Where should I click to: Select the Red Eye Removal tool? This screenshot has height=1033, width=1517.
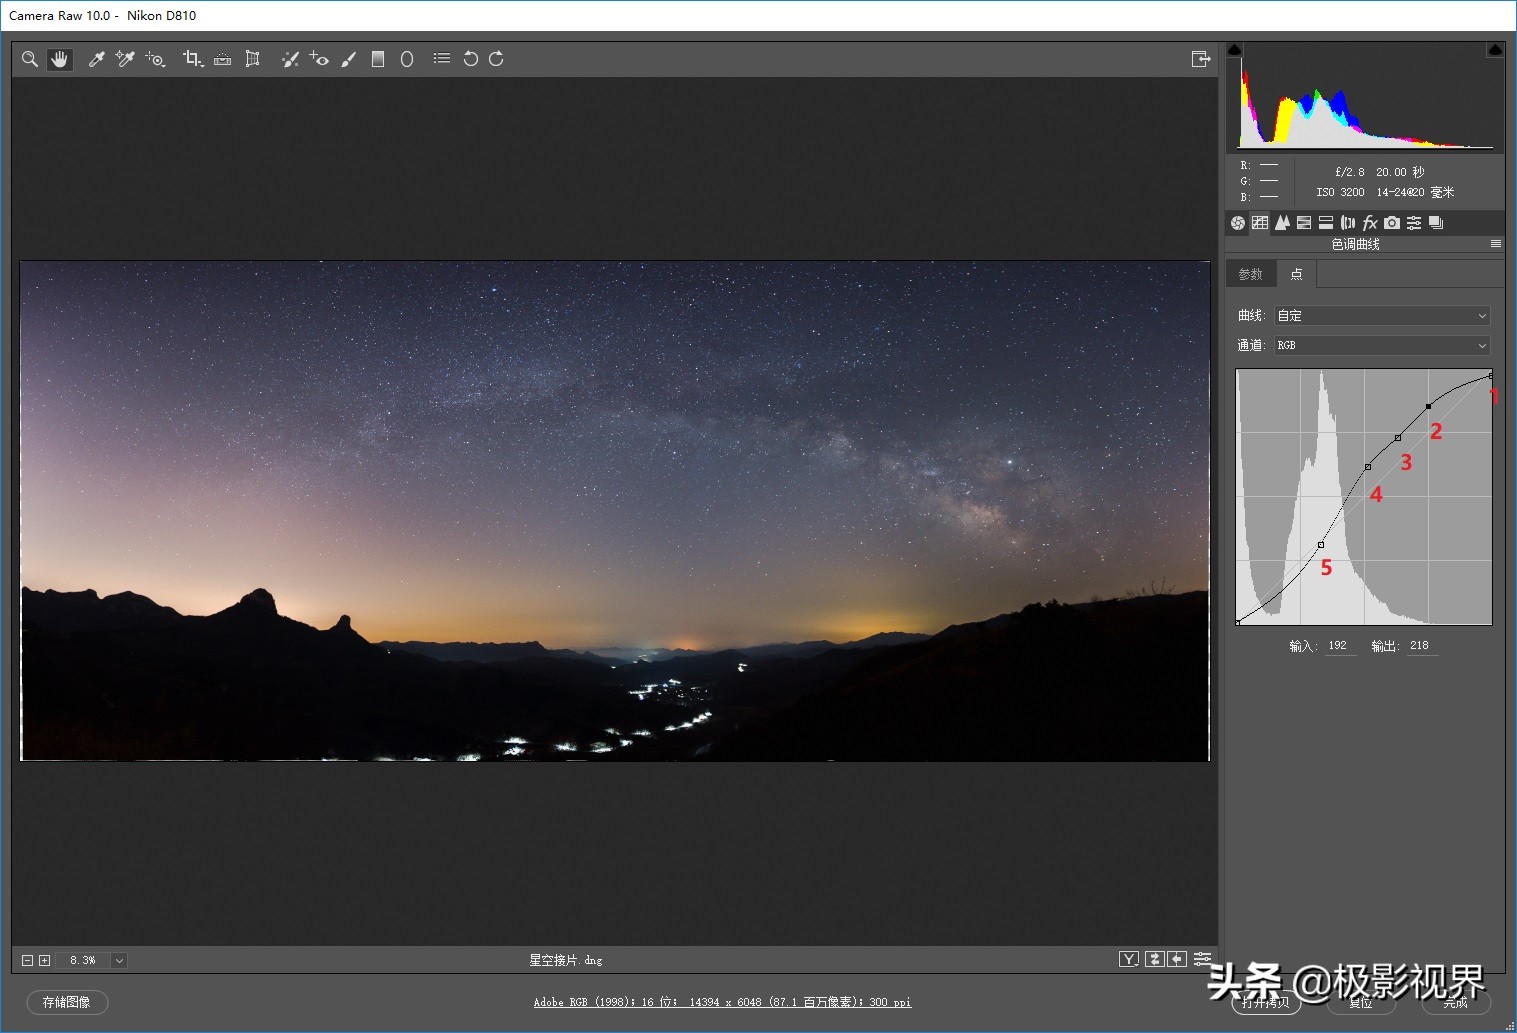[319, 59]
